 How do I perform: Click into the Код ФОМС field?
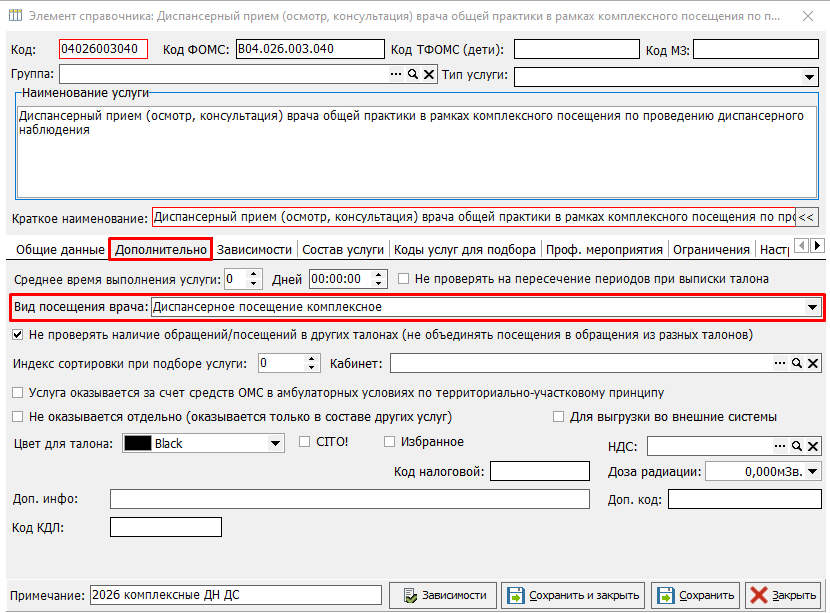point(310,49)
